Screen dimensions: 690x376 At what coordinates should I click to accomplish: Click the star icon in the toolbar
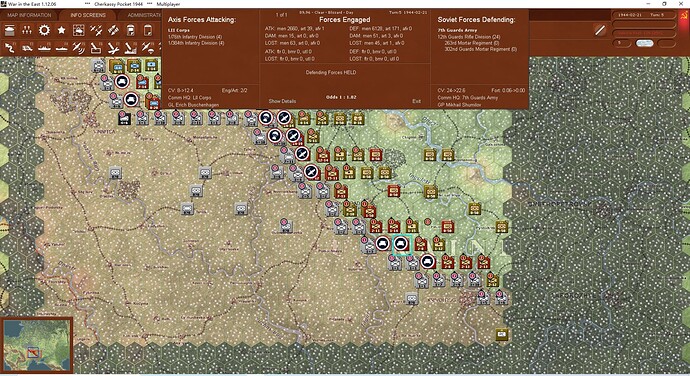tap(61, 30)
